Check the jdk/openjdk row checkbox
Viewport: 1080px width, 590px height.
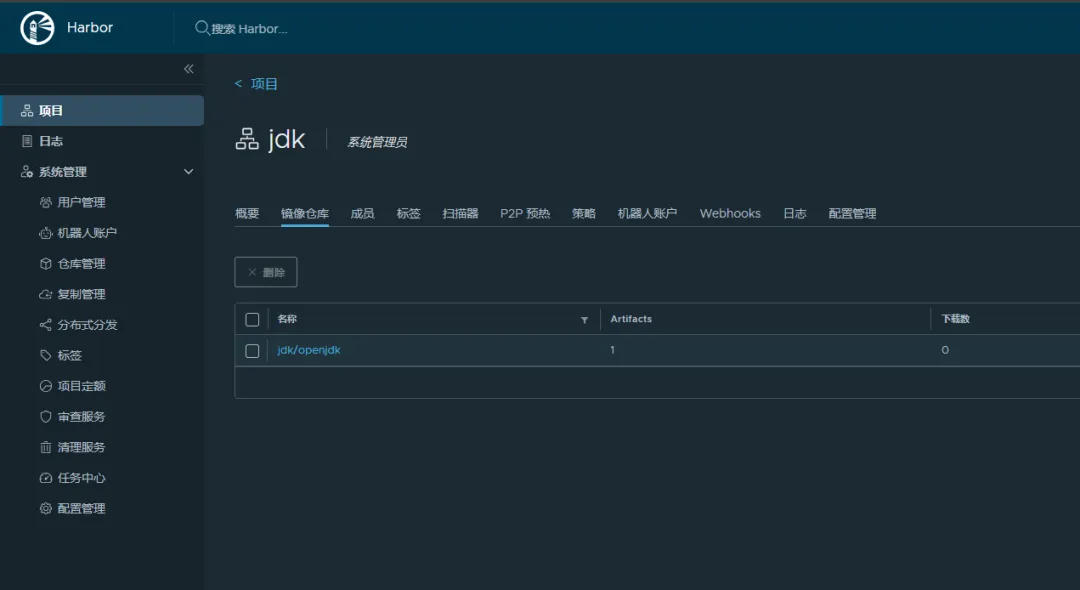pyautogui.click(x=252, y=351)
